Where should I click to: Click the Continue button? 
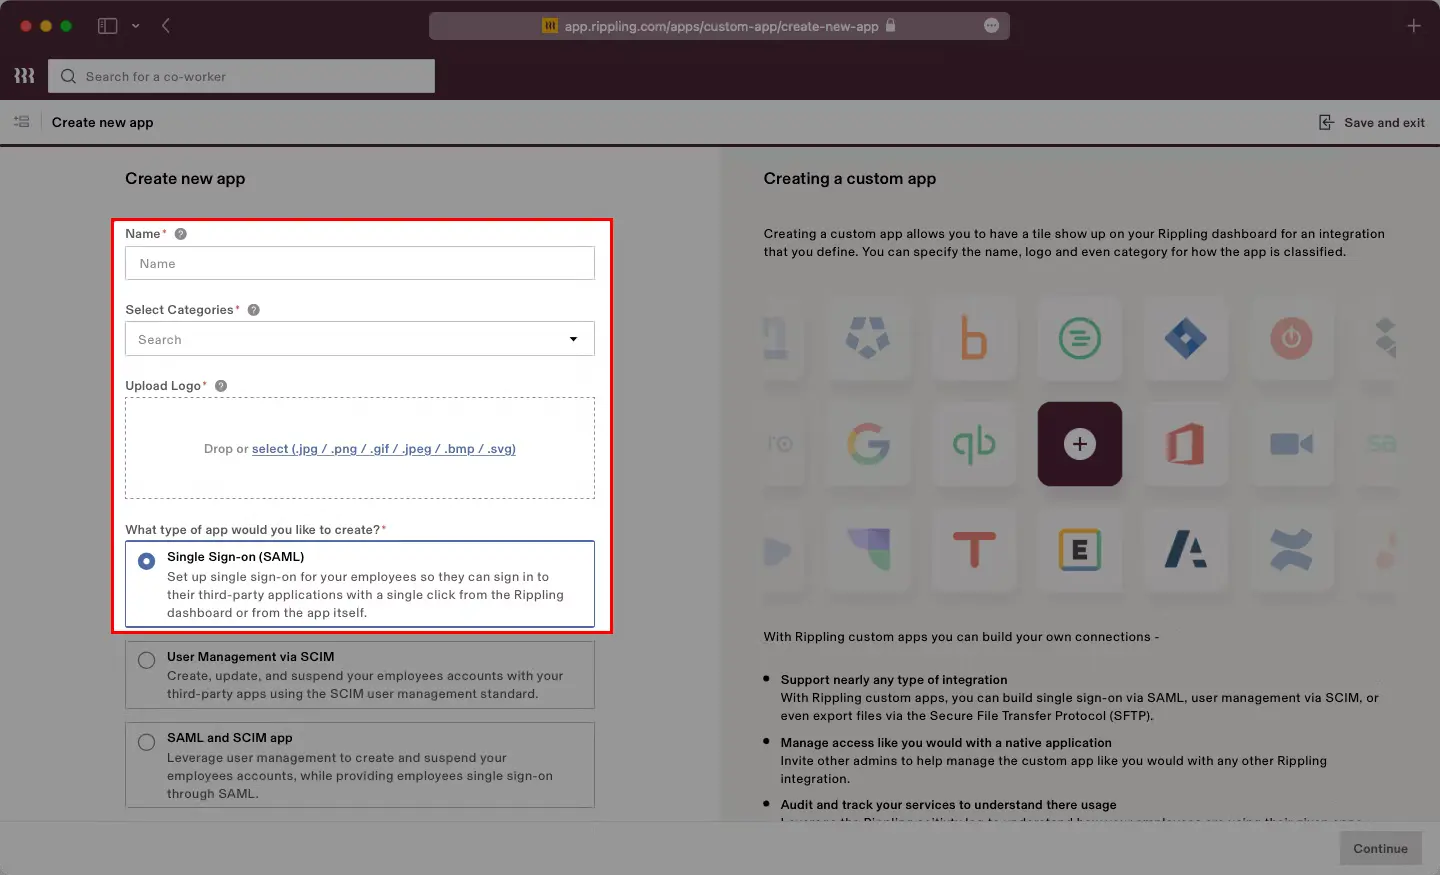(1380, 848)
